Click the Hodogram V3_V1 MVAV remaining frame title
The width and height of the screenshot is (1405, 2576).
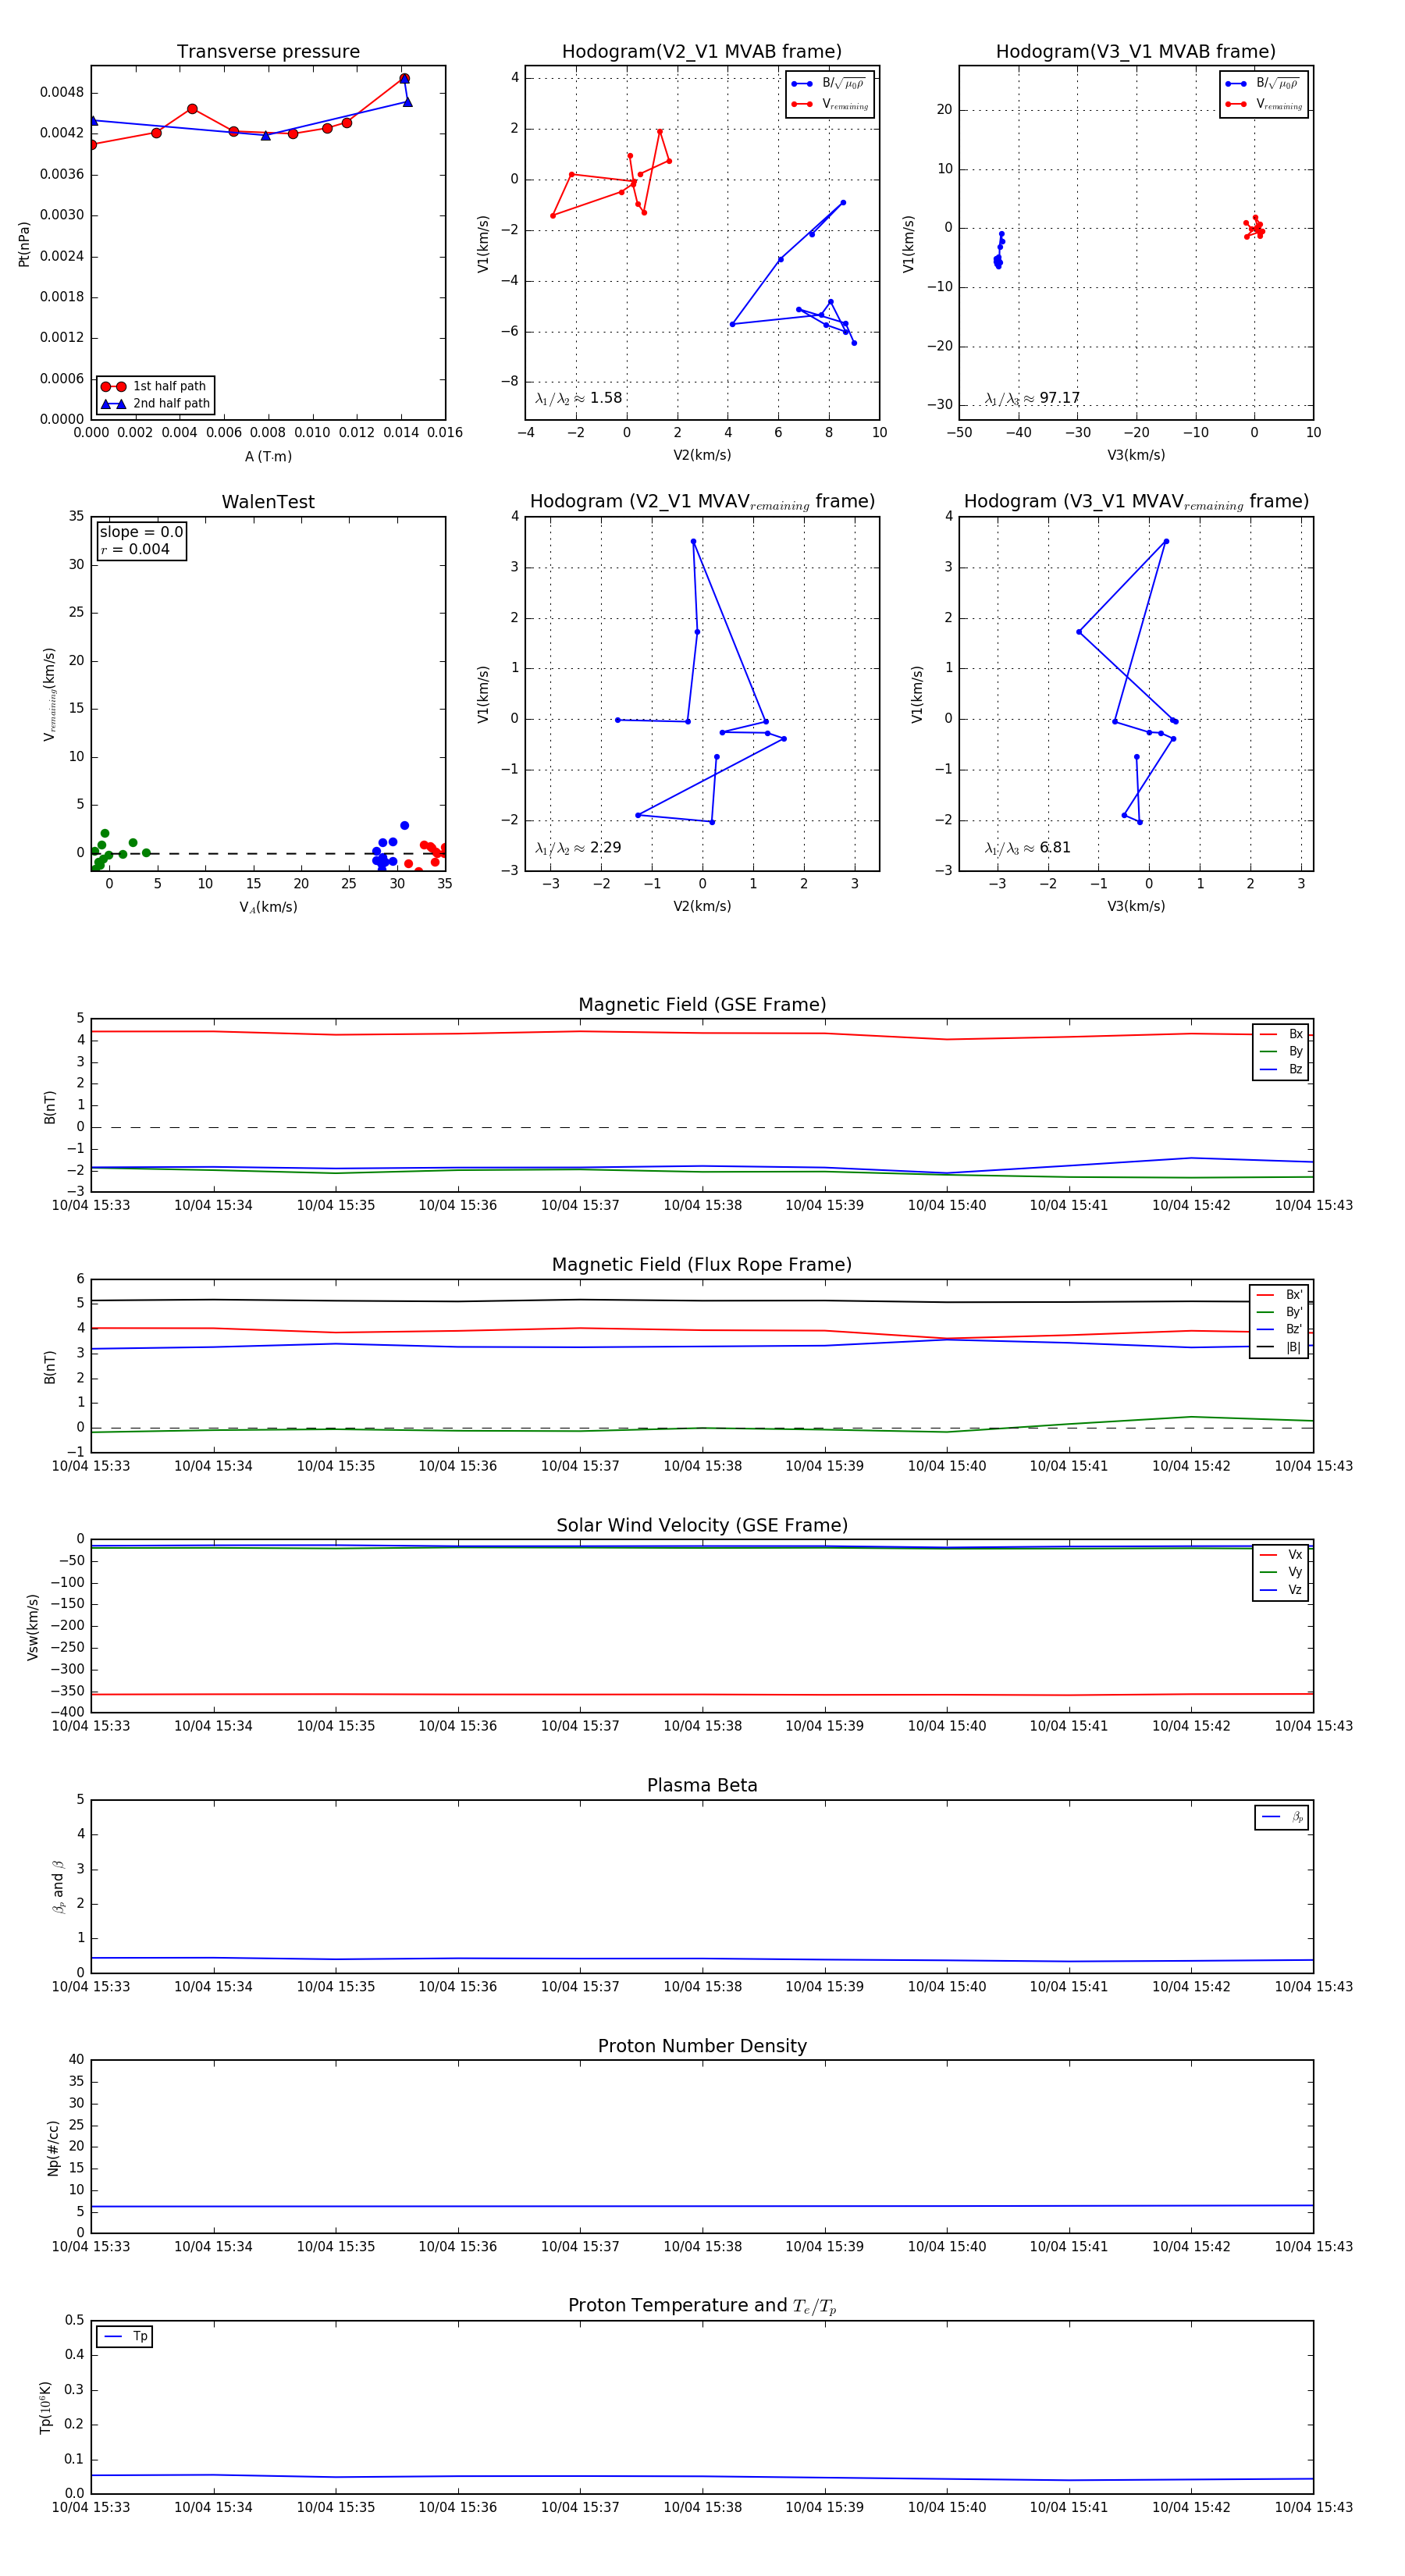1136,502
